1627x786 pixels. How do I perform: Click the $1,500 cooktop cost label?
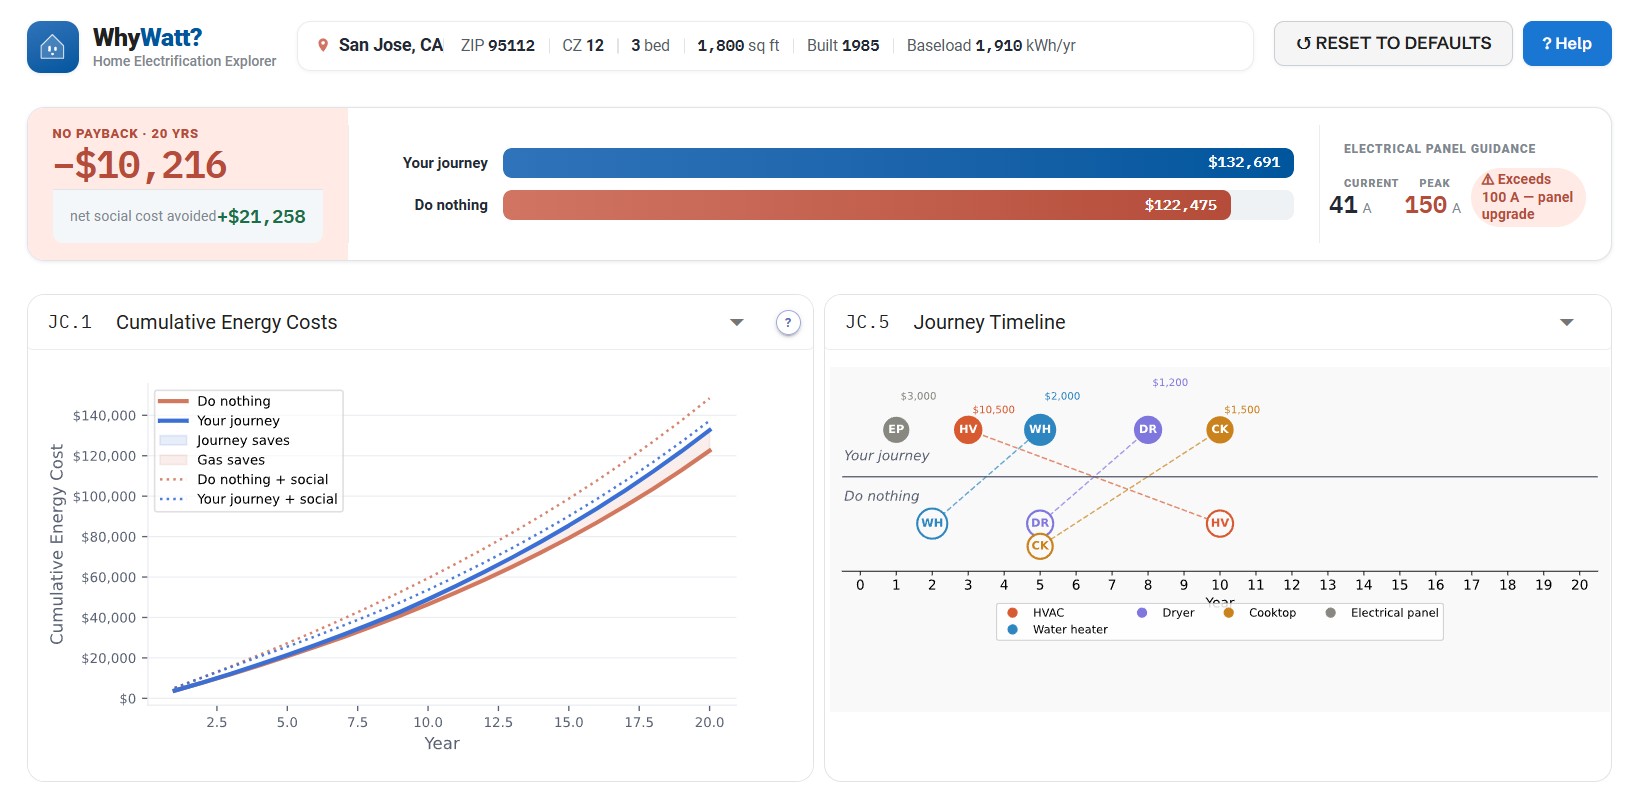(x=1242, y=410)
